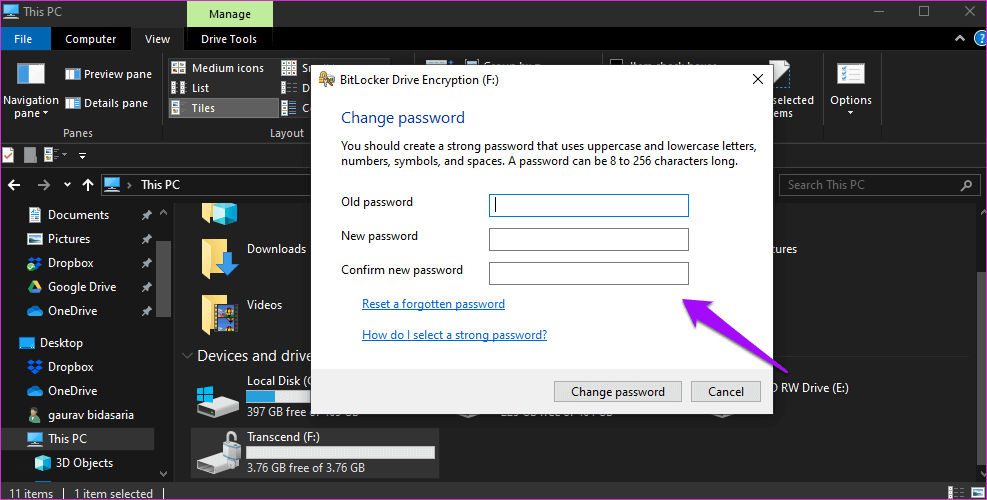
Task: Open the Options button in ribbon
Action: pyautogui.click(x=850, y=89)
